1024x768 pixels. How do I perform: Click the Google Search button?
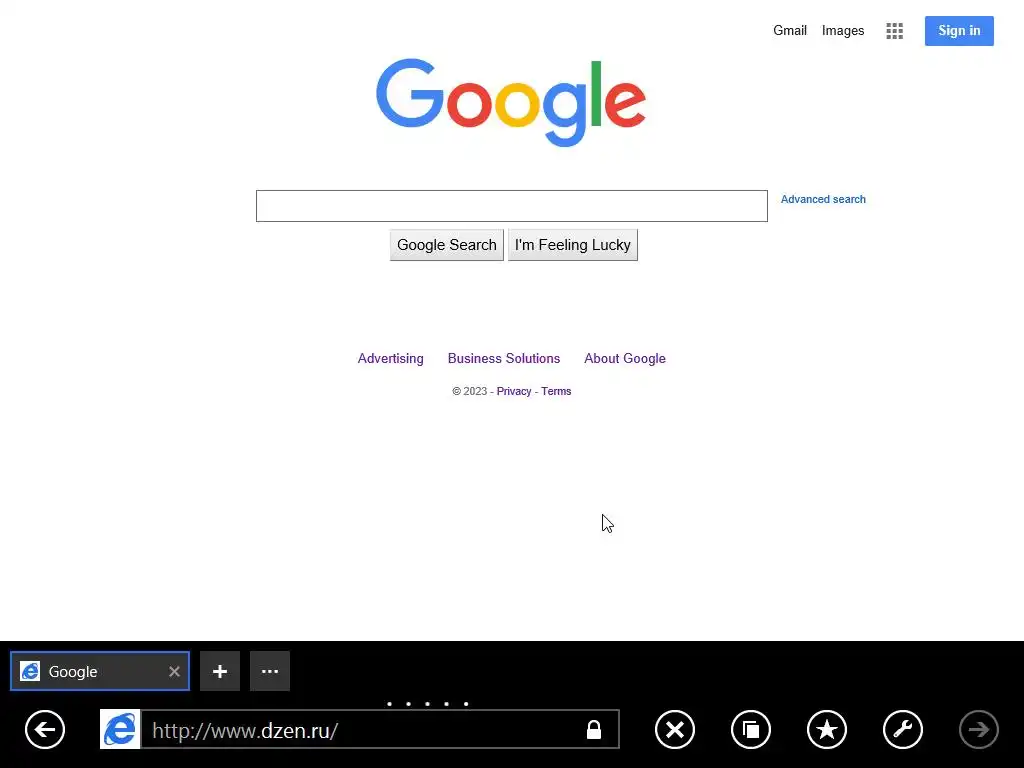447,245
